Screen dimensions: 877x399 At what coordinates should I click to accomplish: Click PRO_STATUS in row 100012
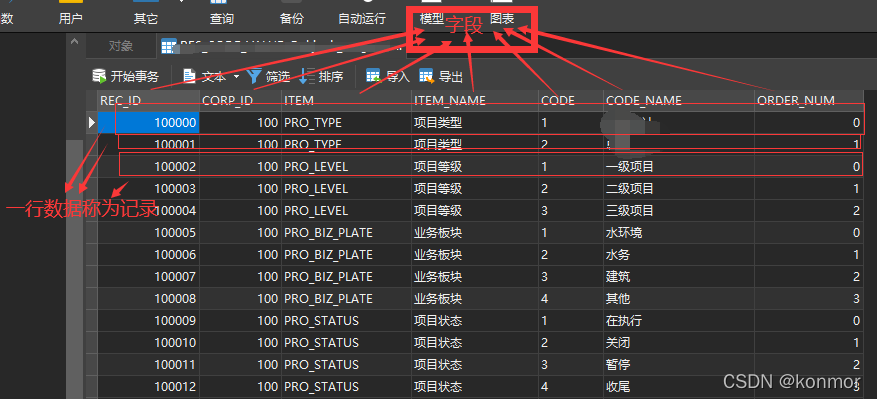(x=322, y=387)
